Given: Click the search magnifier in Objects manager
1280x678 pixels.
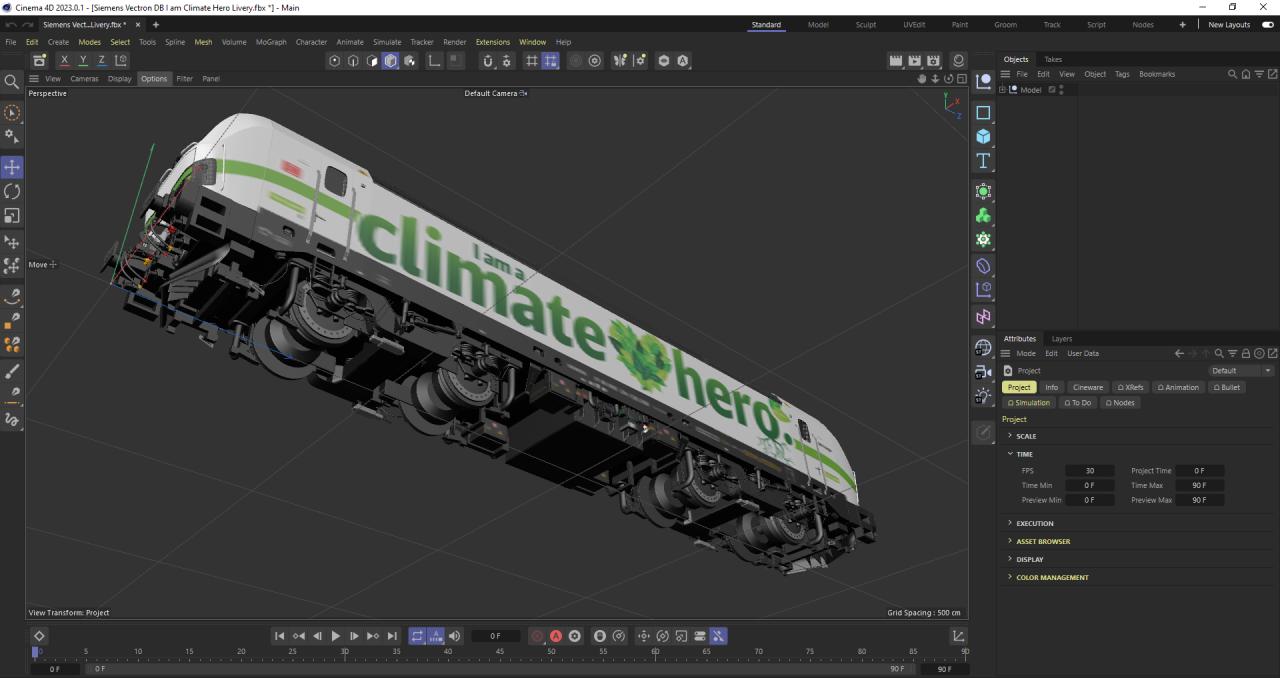Looking at the screenshot, I should [1232, 74].
